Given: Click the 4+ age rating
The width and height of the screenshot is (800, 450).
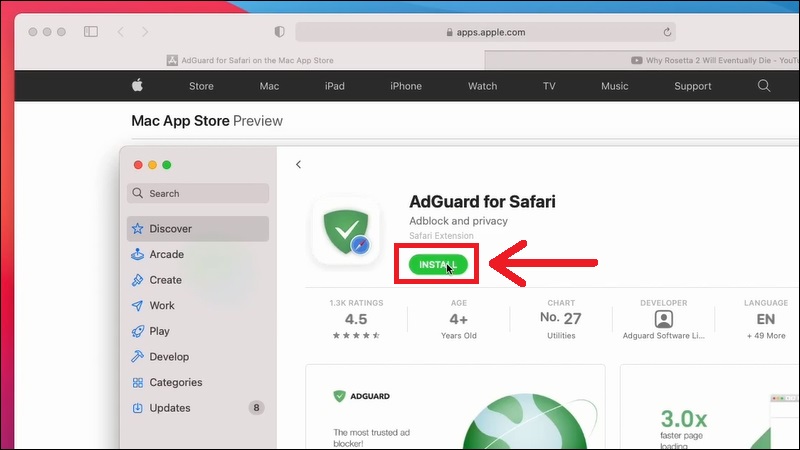Looking at the screenshot, I should coord(458,319).
